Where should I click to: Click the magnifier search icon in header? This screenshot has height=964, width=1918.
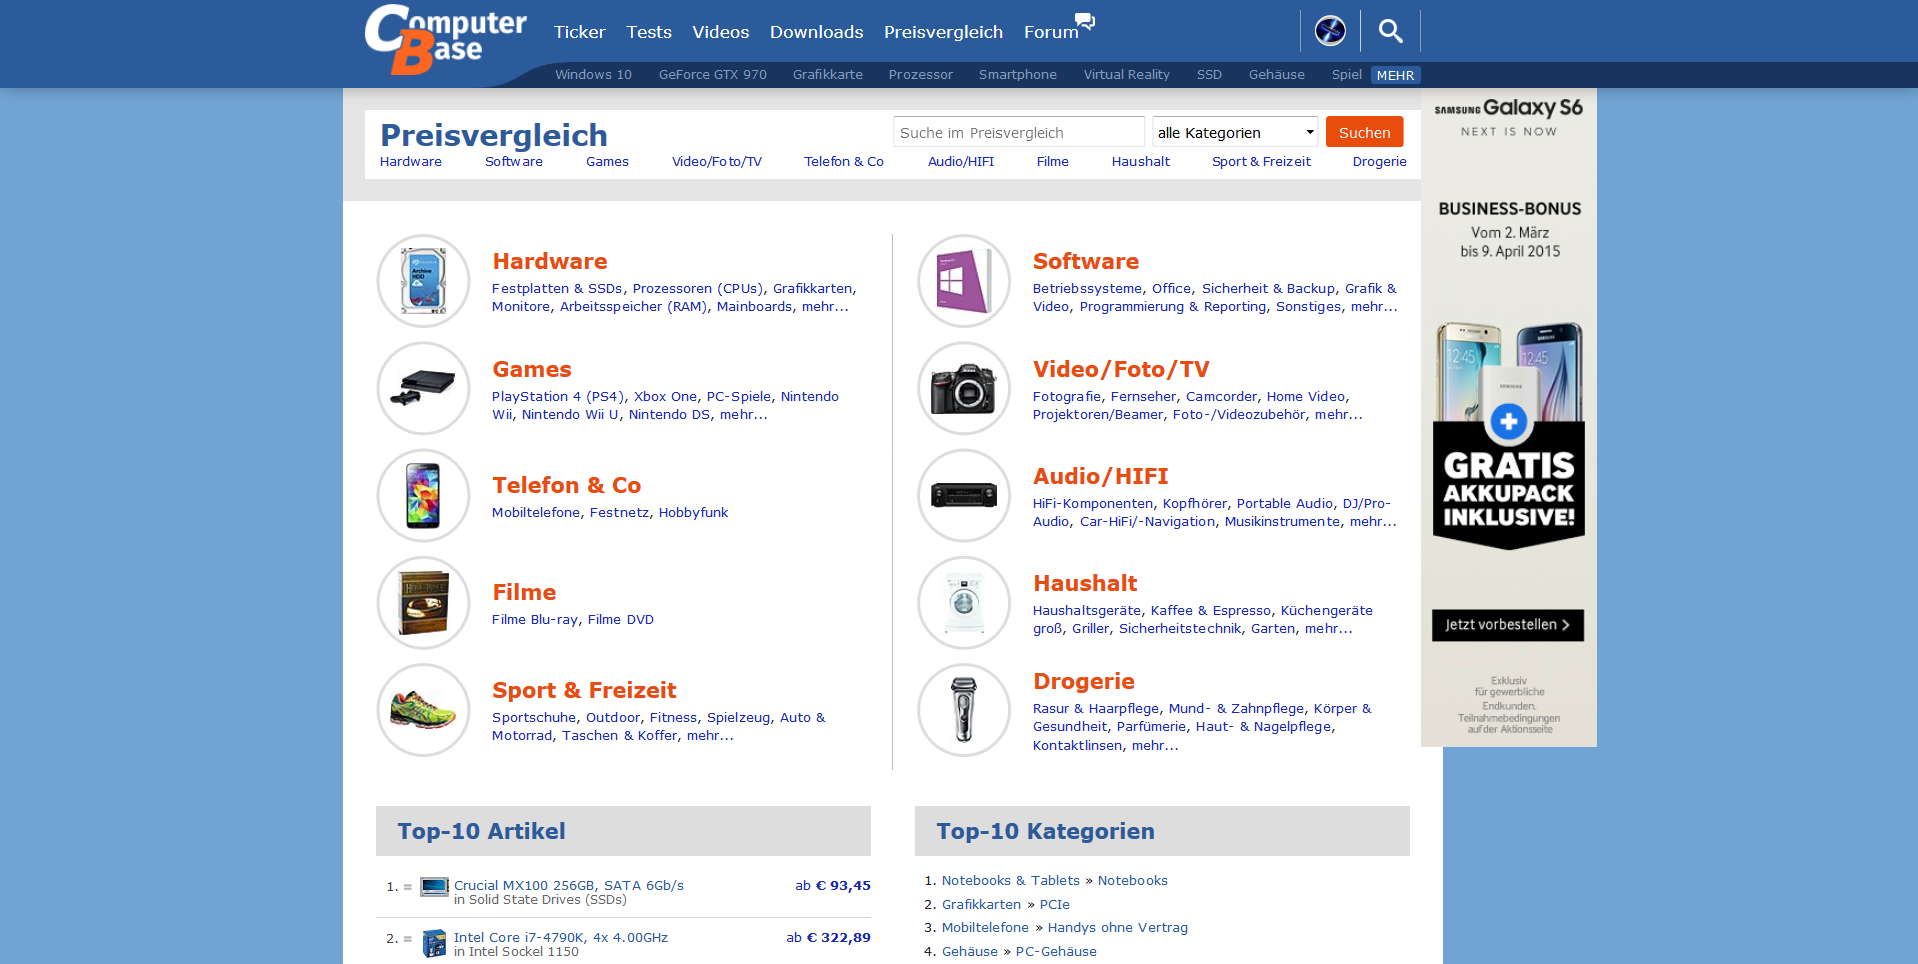point(1390,31)
